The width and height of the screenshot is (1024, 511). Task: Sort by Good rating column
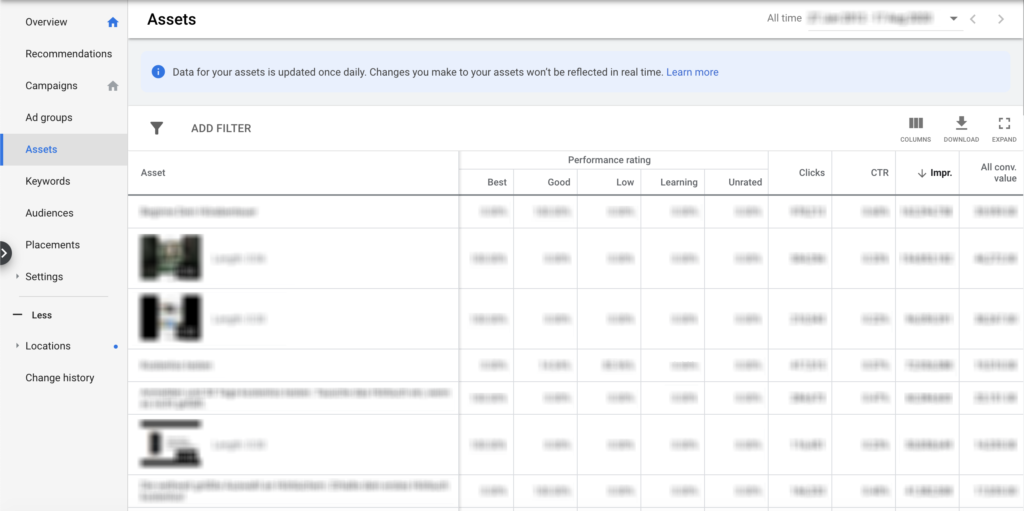pyautogui.click(x=558, y=182)
